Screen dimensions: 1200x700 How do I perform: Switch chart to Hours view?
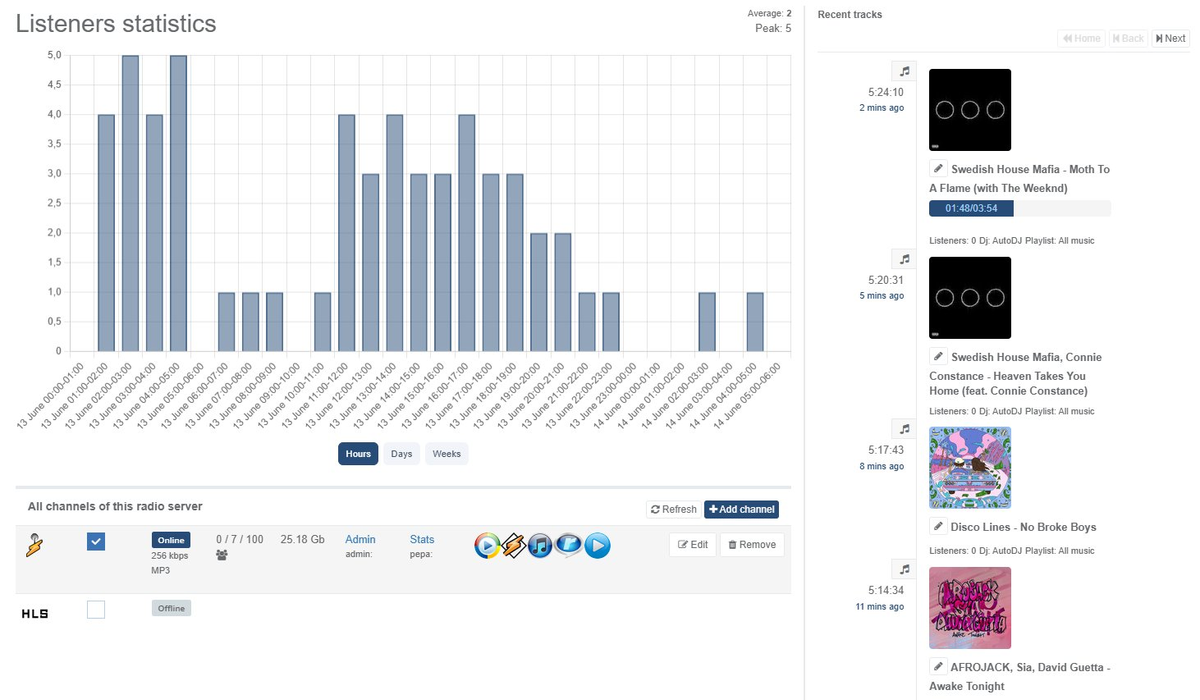(358, 454)
